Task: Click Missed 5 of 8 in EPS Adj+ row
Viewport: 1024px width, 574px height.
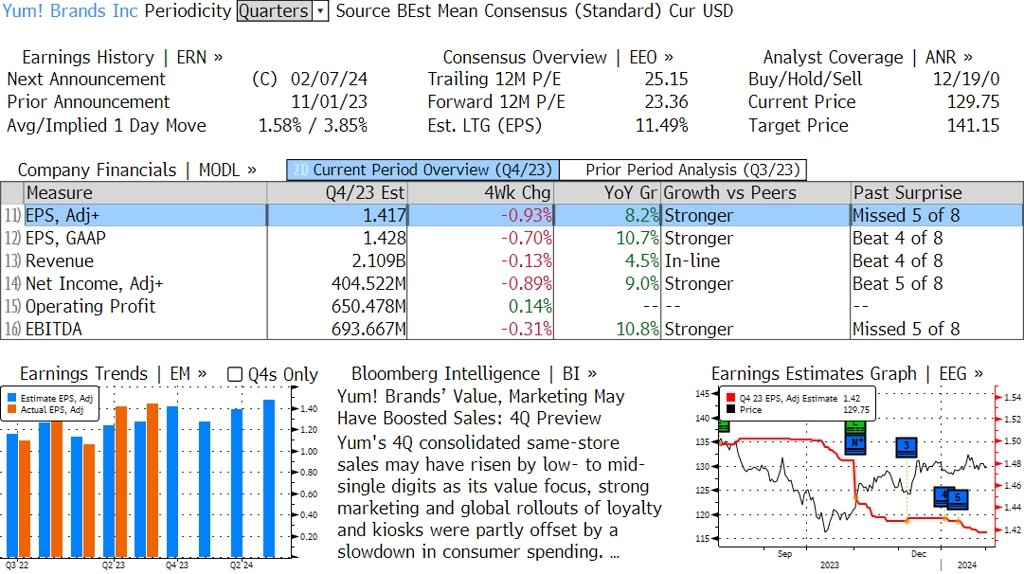Action: (906, 215)
